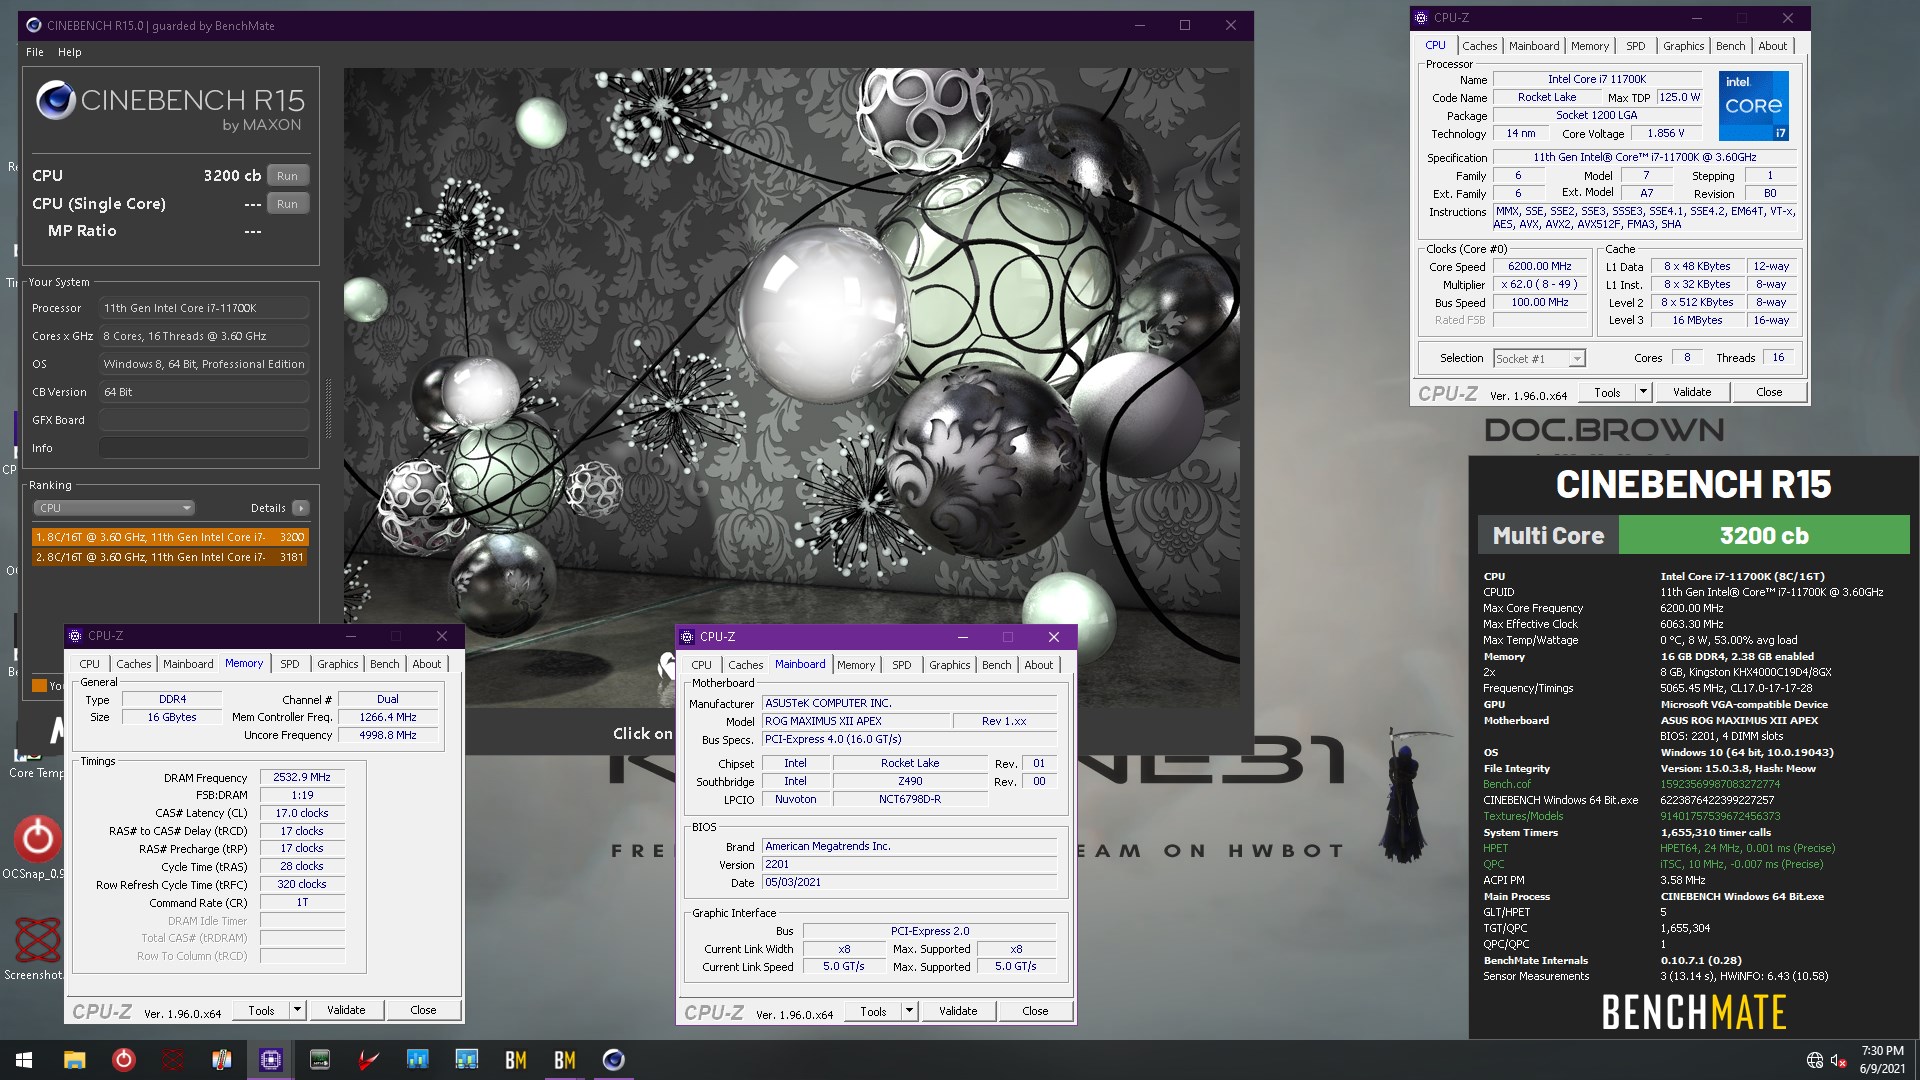
Task: Click the Processor field 11th Gen Intel Core
Action: point(203,308)
